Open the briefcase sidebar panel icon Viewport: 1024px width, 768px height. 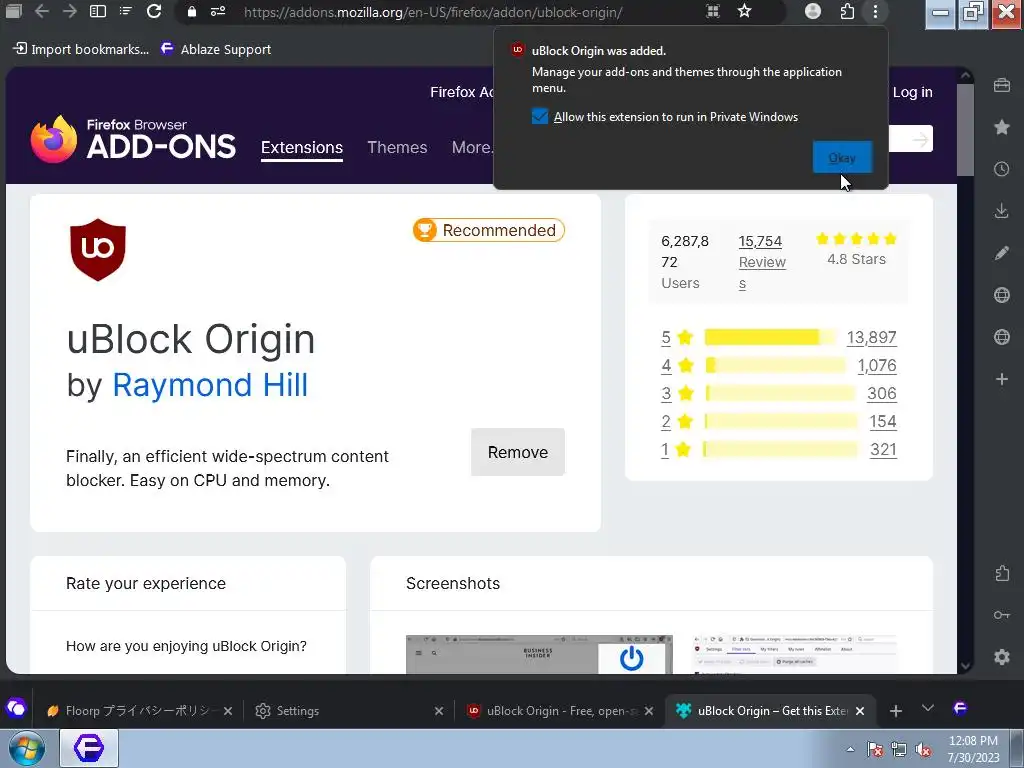pos(1002,85)
